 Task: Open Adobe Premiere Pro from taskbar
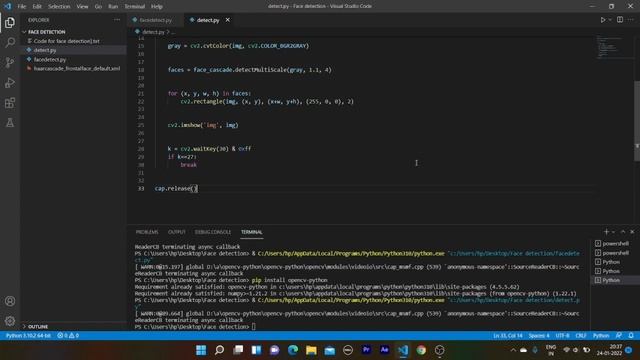click(366, 350)
